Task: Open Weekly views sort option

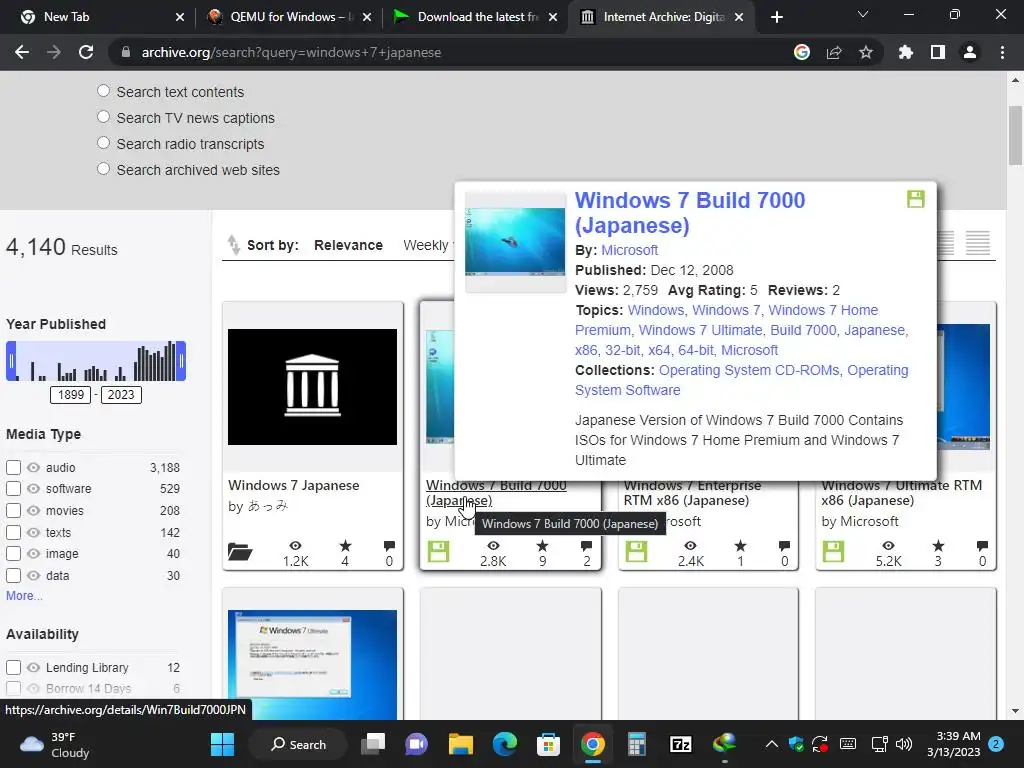Action: [x=427, y=245]
